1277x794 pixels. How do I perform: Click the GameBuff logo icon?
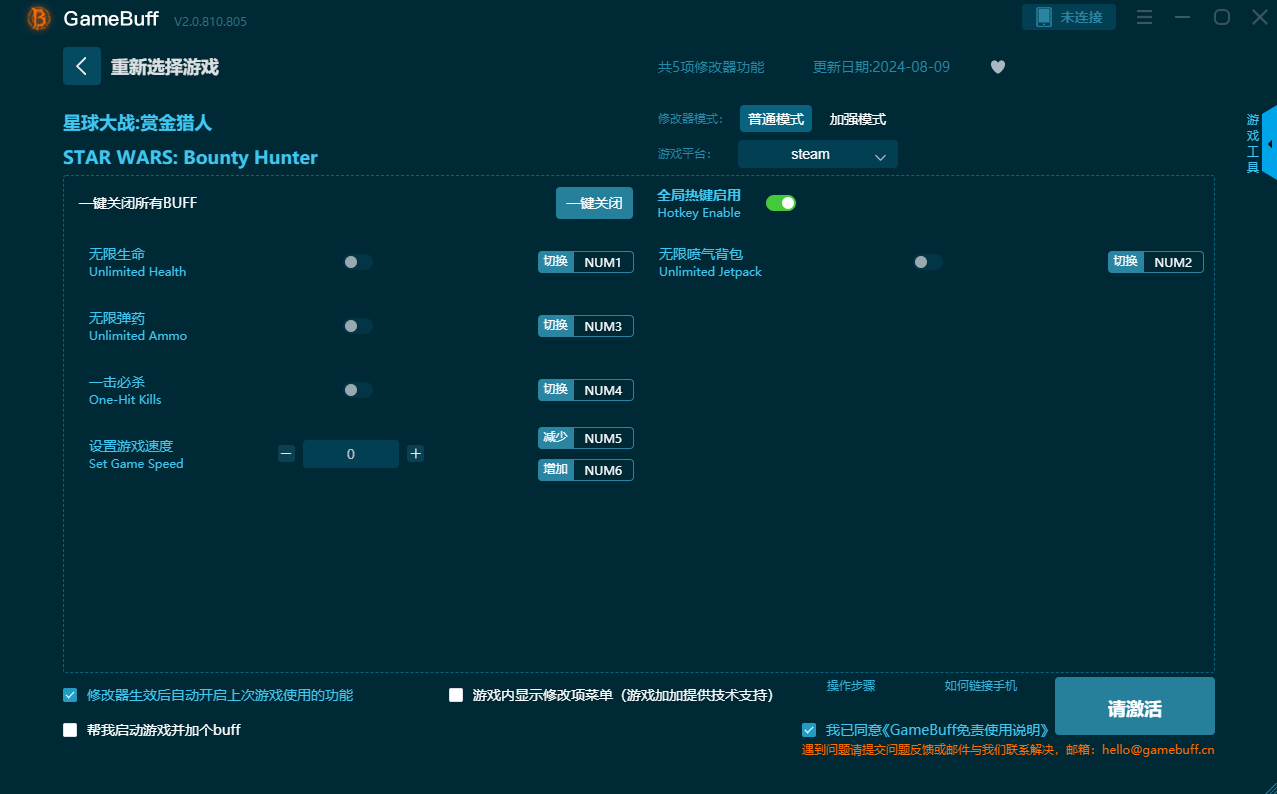(39, 18)
